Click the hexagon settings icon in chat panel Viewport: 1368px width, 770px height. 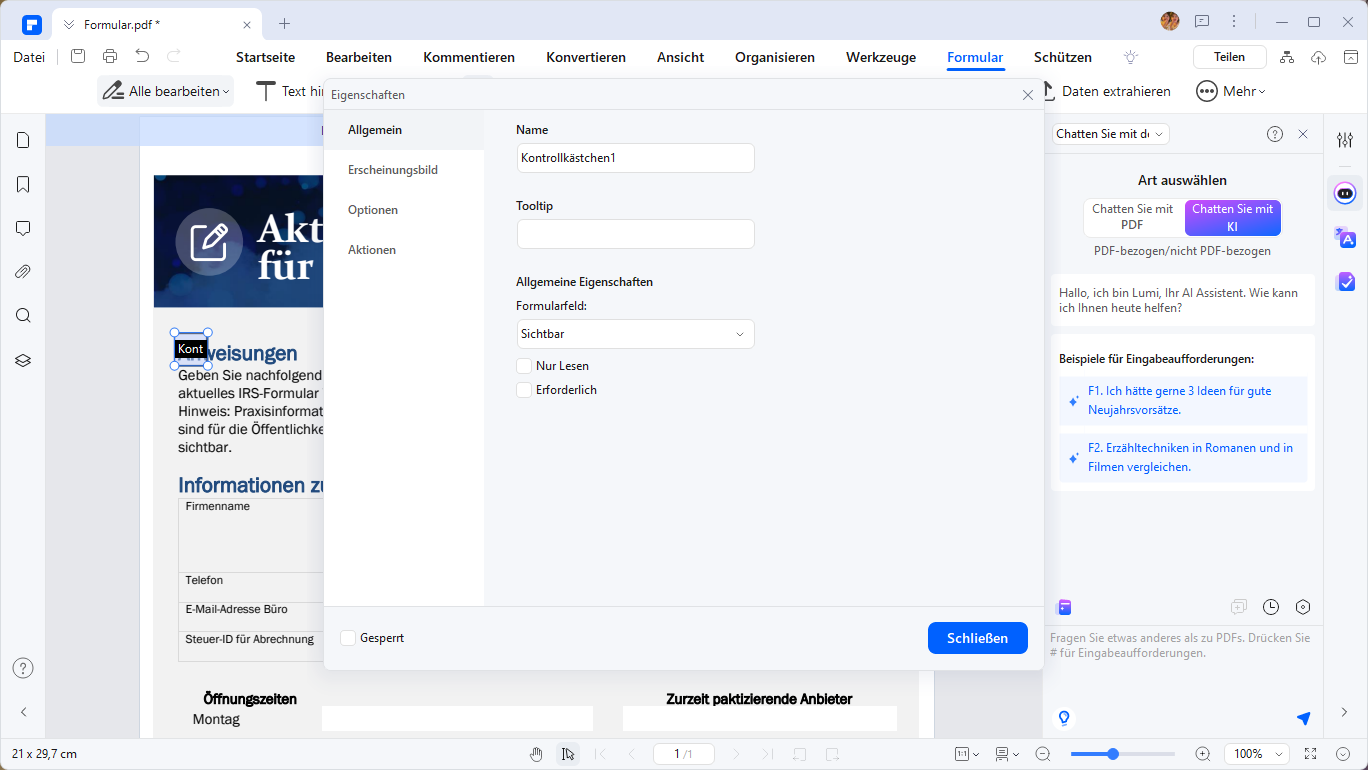tap(1303, 607)
